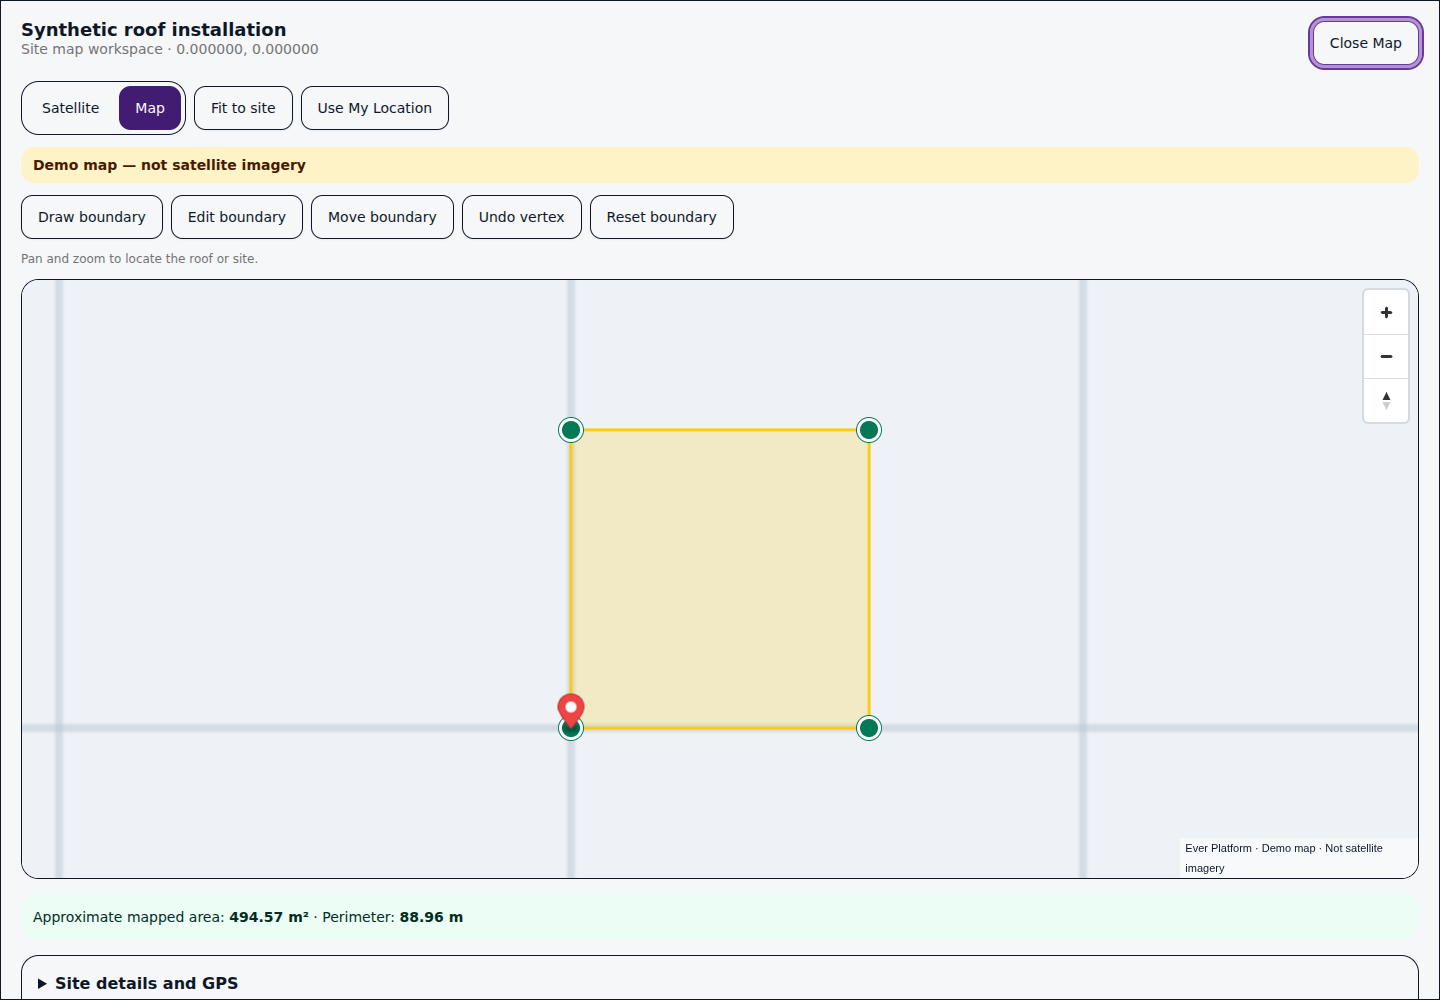Image resolution: width=1440 pixels, height=1000 pixels.
Task: Zoom in with the plus icon
Action: tap(1386, 313)
